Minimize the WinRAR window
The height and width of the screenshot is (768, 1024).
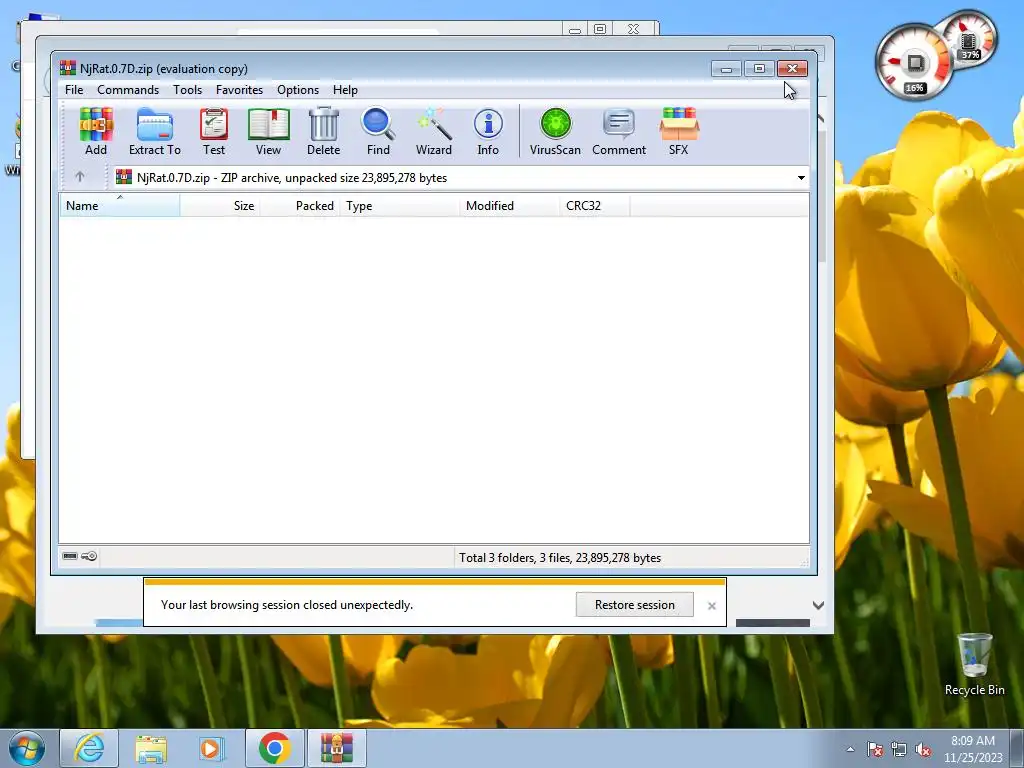(726, 69)
